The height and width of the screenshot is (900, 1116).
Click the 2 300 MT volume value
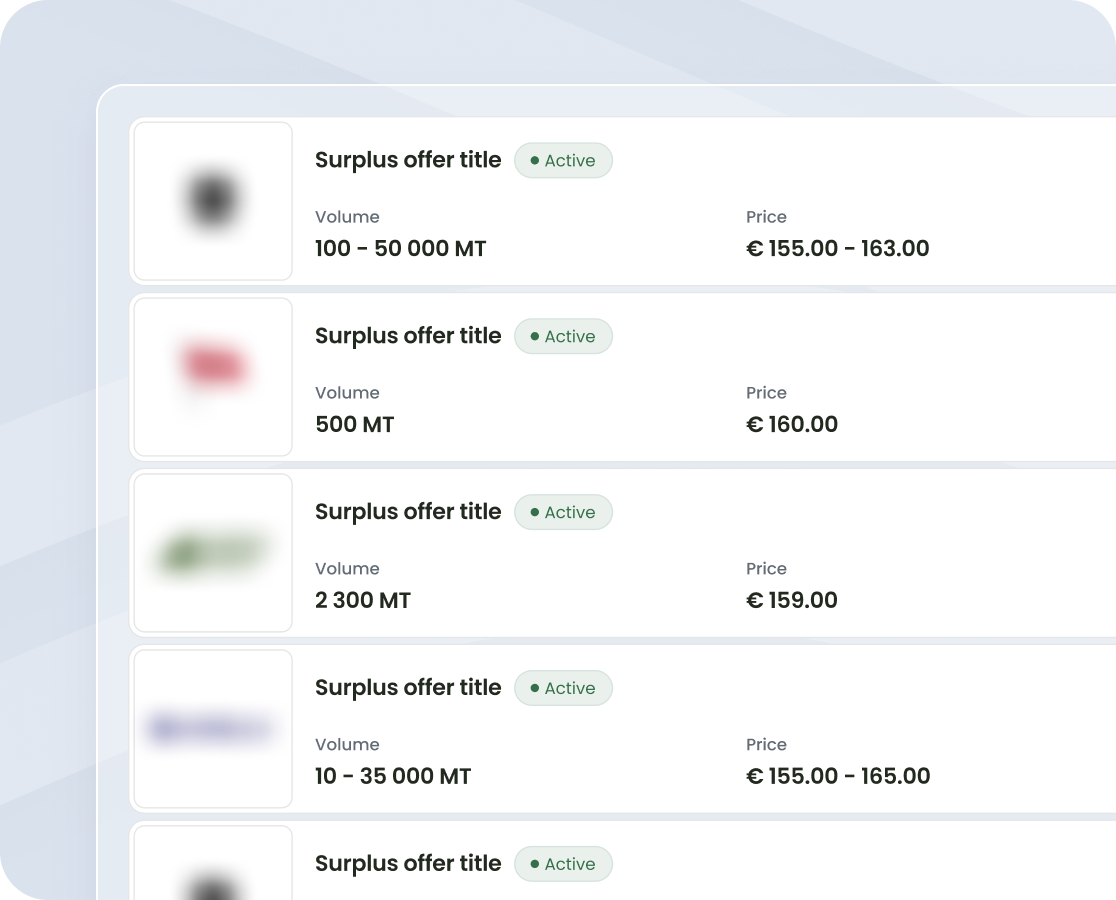coord(362,601)
